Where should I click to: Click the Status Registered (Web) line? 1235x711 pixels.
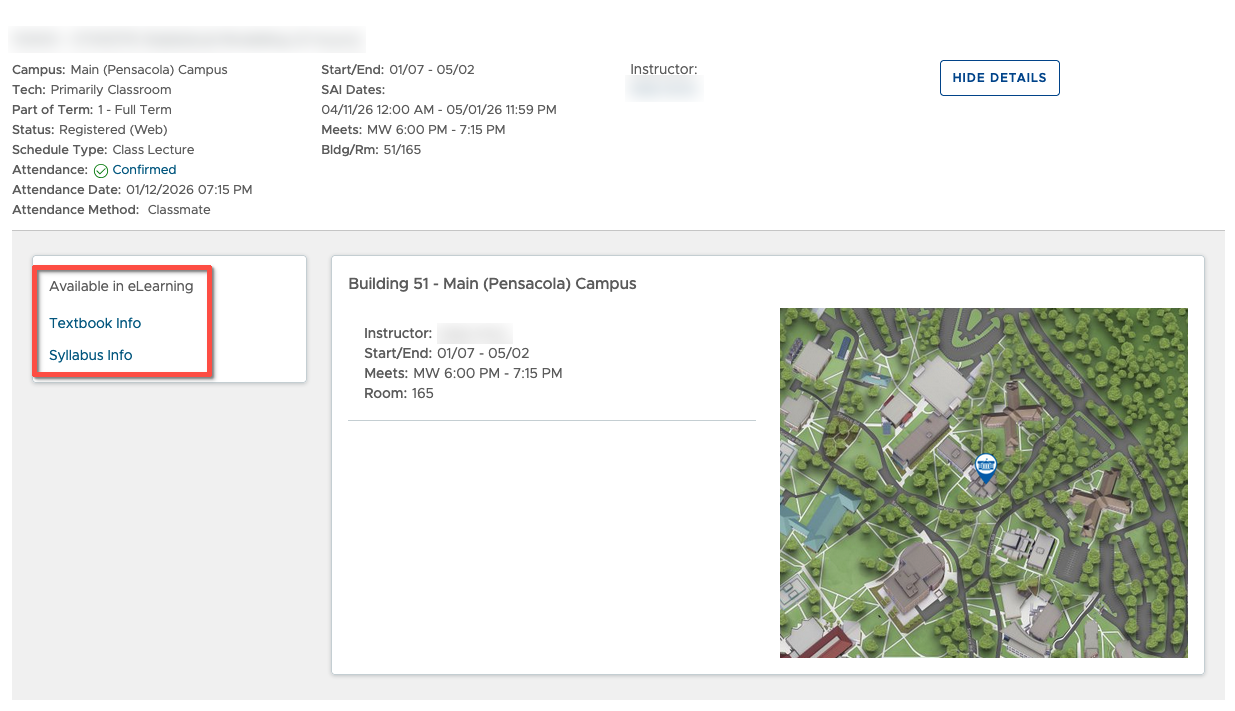point(90,130)
